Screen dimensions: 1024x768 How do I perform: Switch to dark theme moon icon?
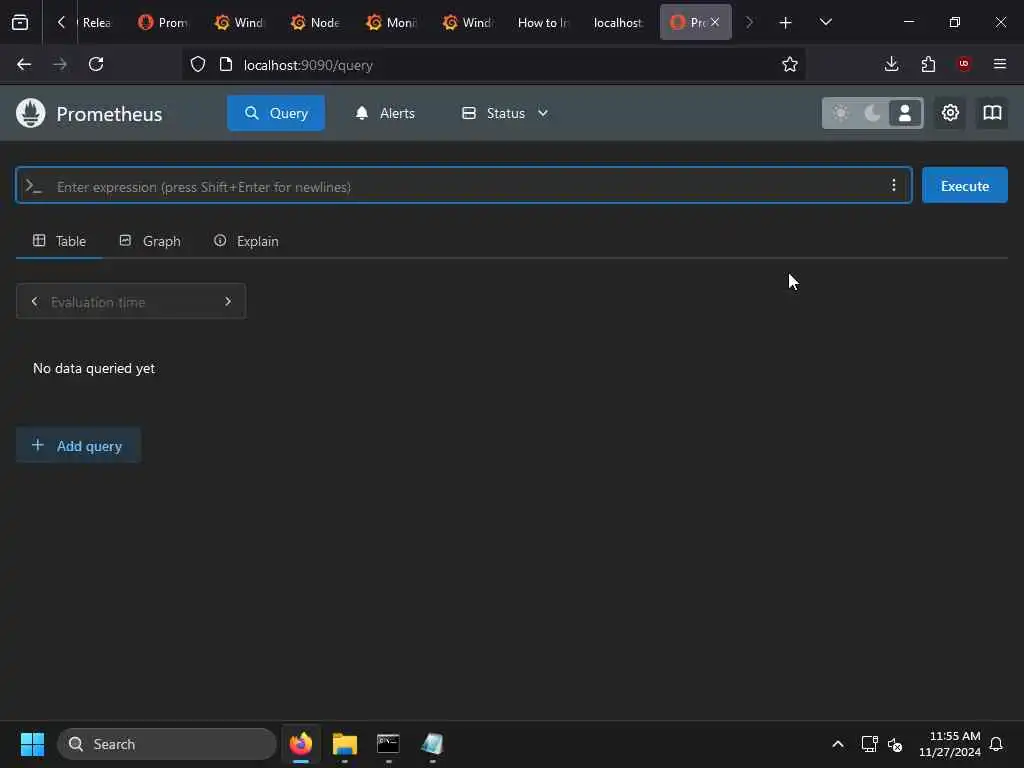(872, 113)
